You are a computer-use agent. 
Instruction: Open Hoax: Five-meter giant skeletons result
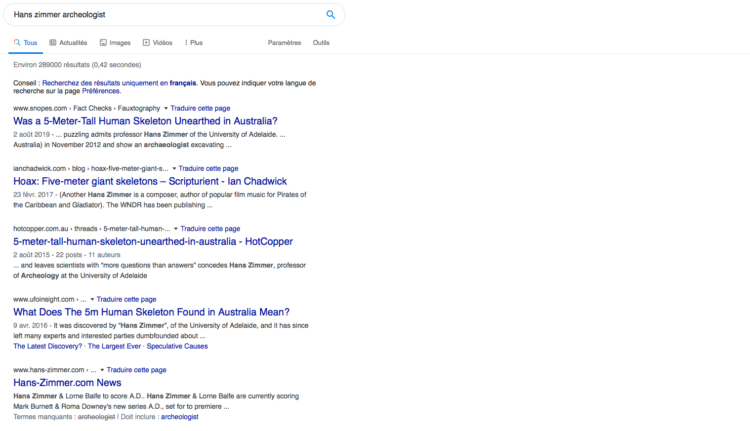coord(150,181)
